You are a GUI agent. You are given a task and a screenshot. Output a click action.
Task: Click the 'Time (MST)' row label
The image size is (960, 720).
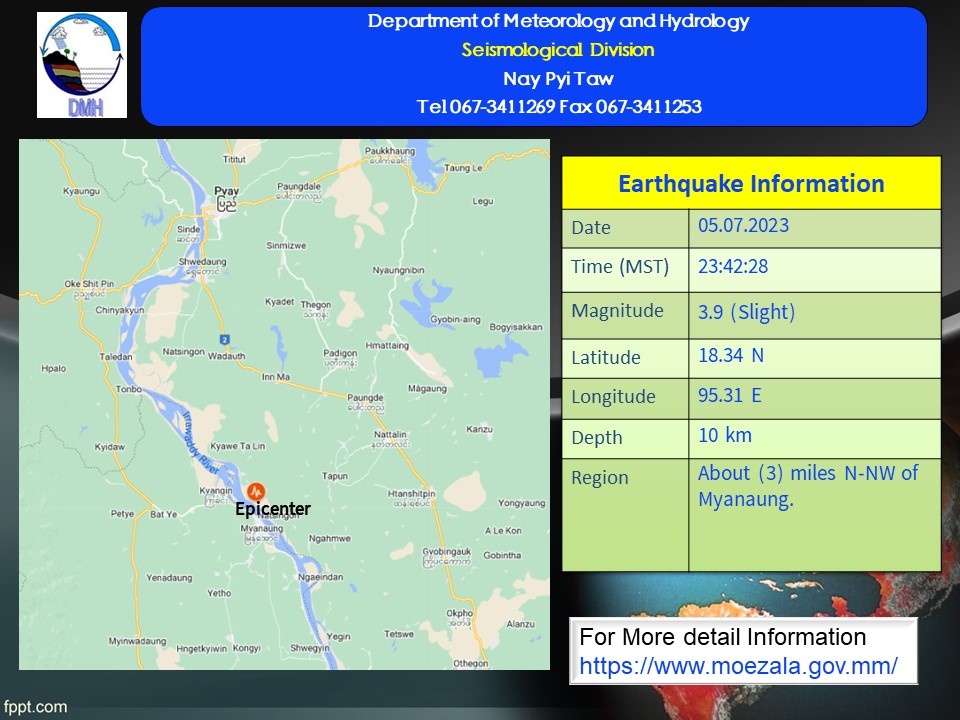pyautogui.click(x=620, y=267)
